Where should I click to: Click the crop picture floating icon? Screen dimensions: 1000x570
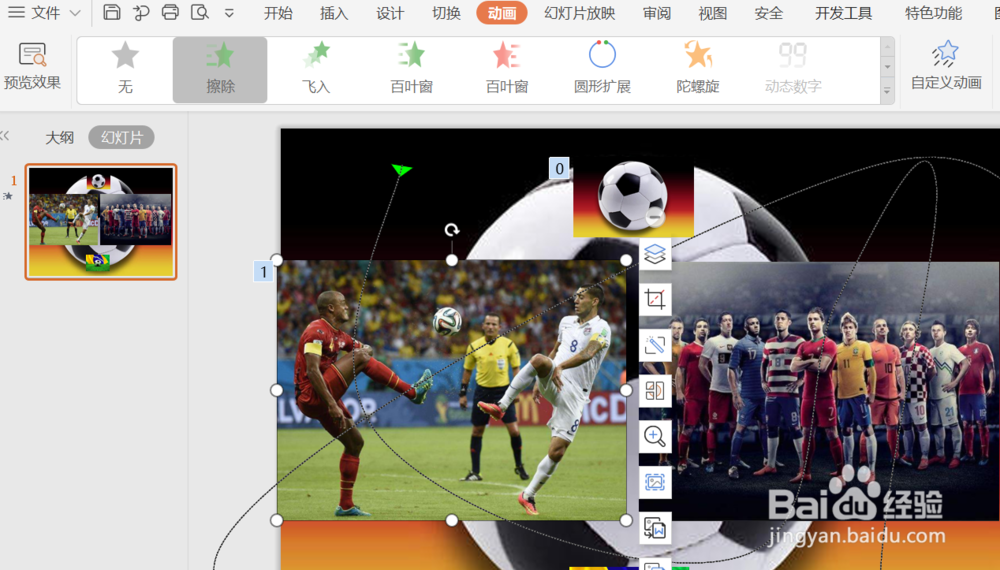pos(655,300)
